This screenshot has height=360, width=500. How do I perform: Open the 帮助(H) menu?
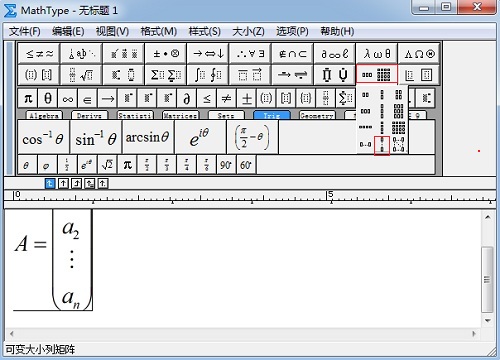tap(337, 32)
